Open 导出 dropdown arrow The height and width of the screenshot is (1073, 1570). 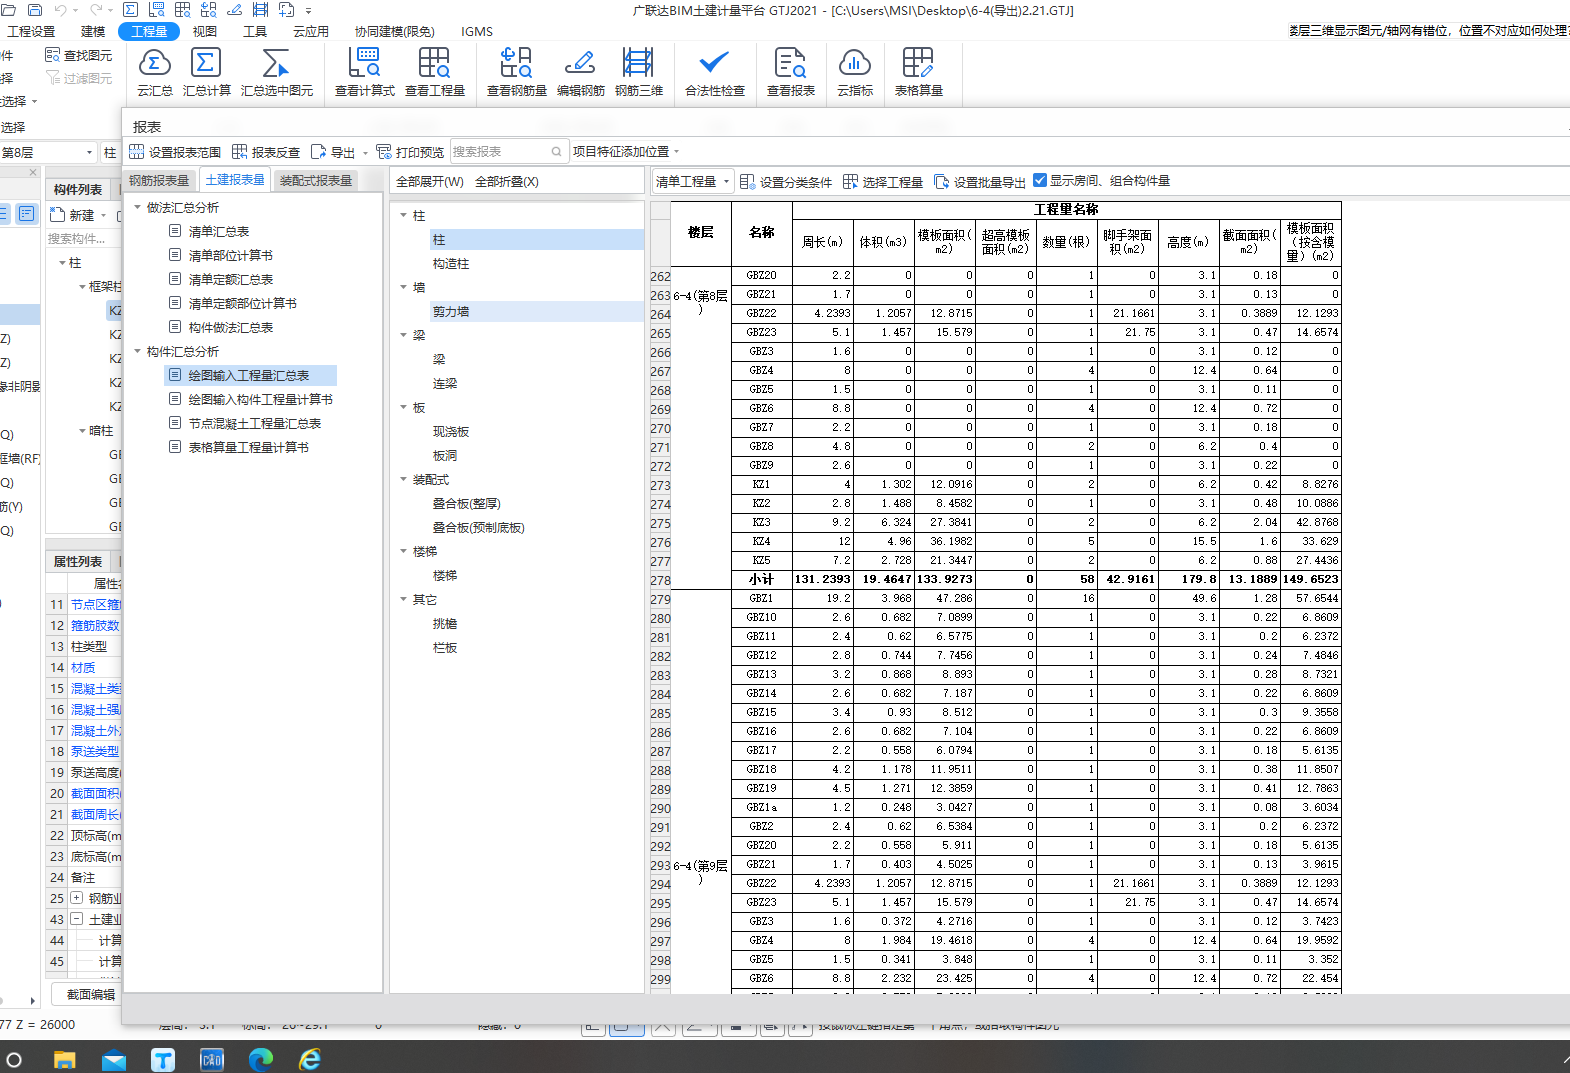tap(365, 153)
